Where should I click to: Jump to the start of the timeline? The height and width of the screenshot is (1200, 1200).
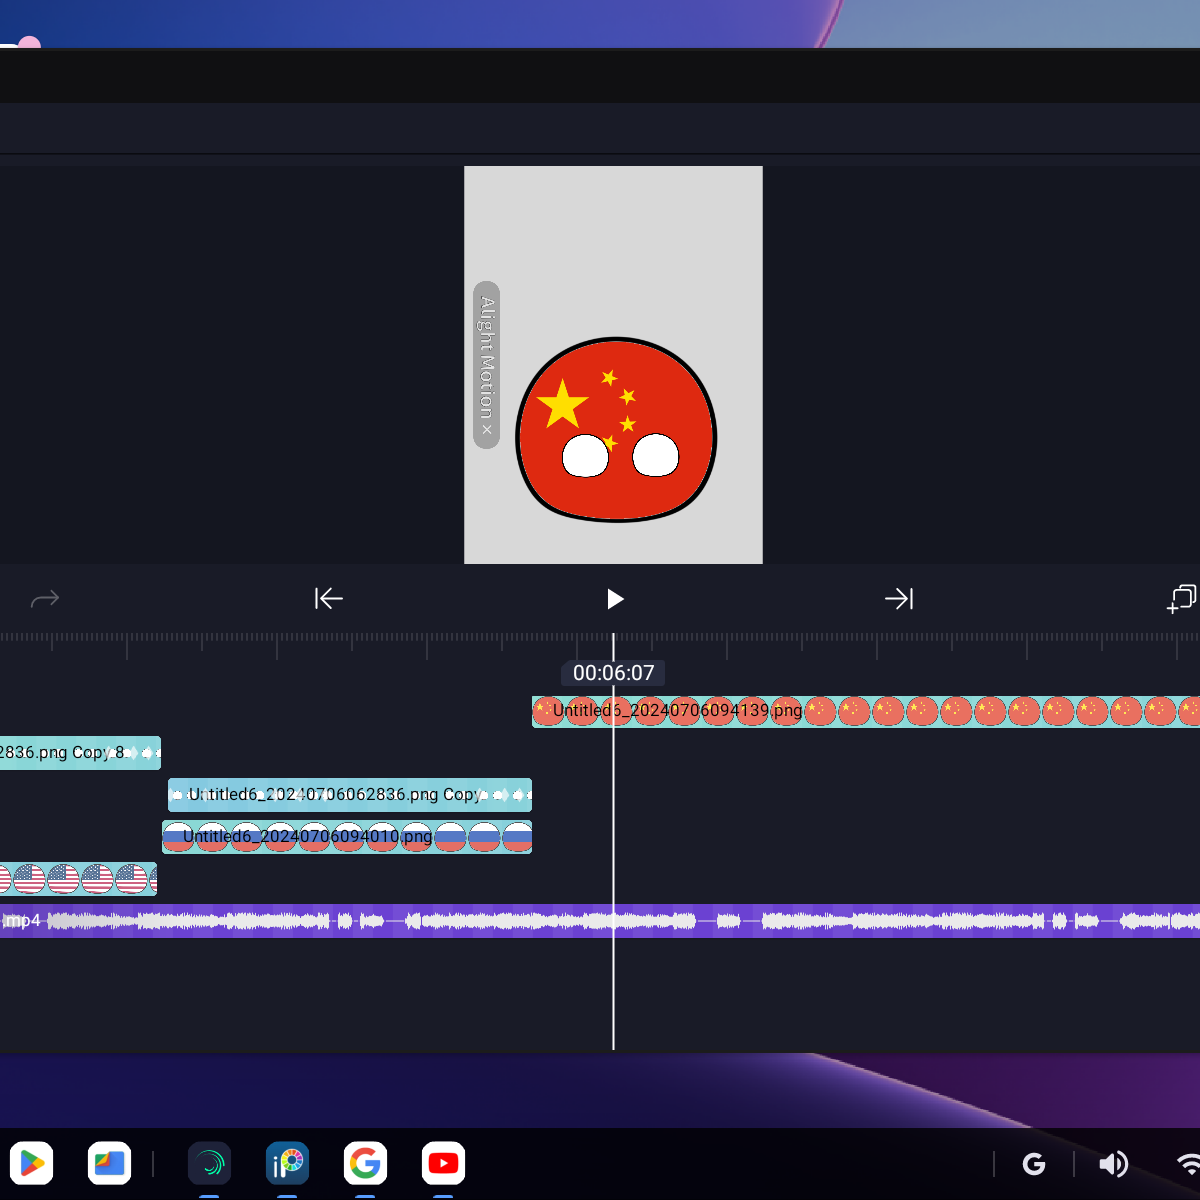pos(328,599)
